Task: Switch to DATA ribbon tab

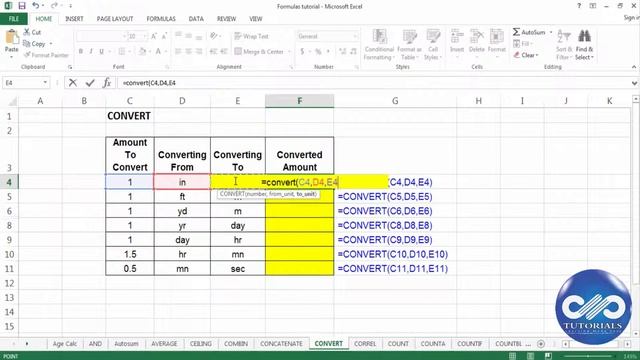Action: pyautogui.click(x=196, y=19)
